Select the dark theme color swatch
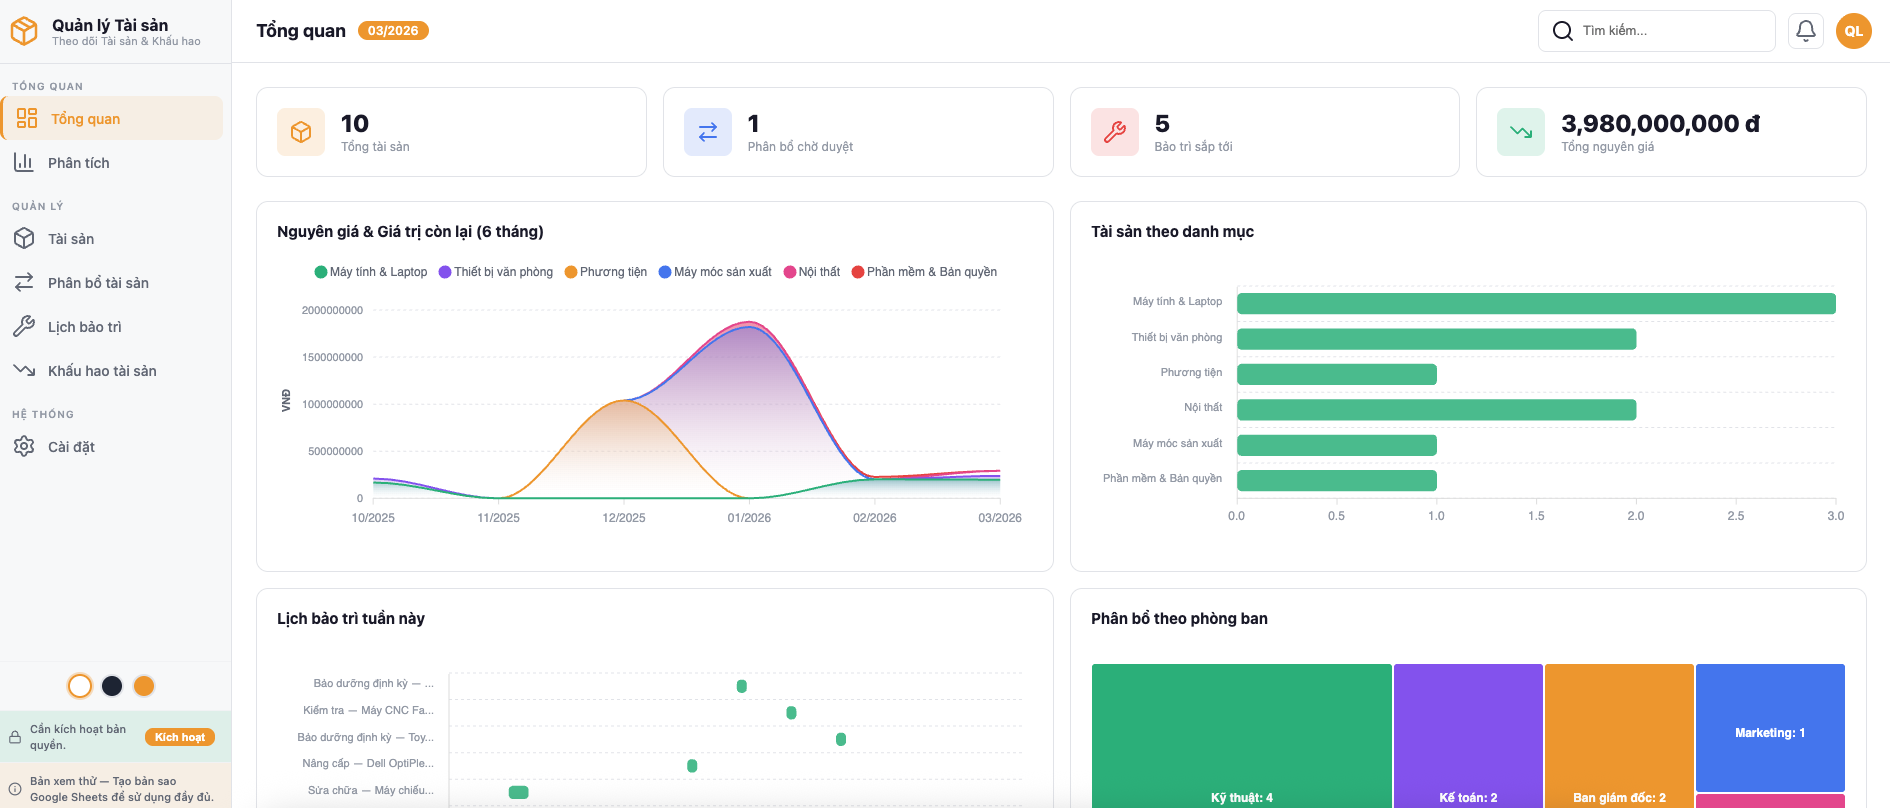This screenshot has height=808, width=1890. click(112, 686)
